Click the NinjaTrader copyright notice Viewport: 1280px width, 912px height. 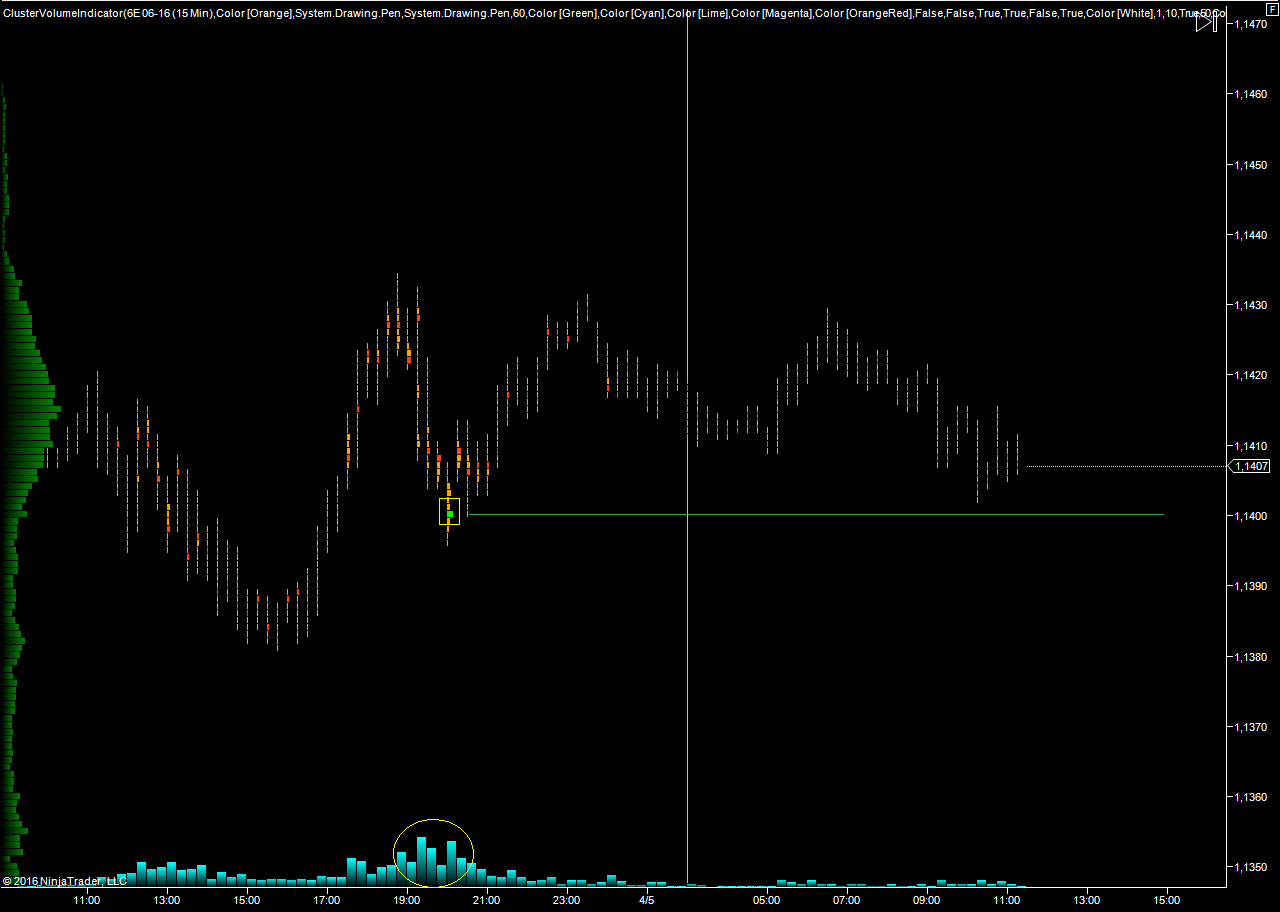point(65,881)
